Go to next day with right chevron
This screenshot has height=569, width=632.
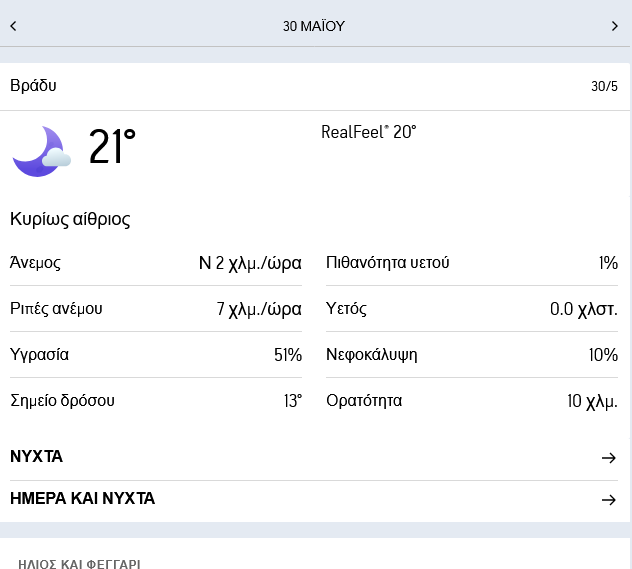point(614,26)
